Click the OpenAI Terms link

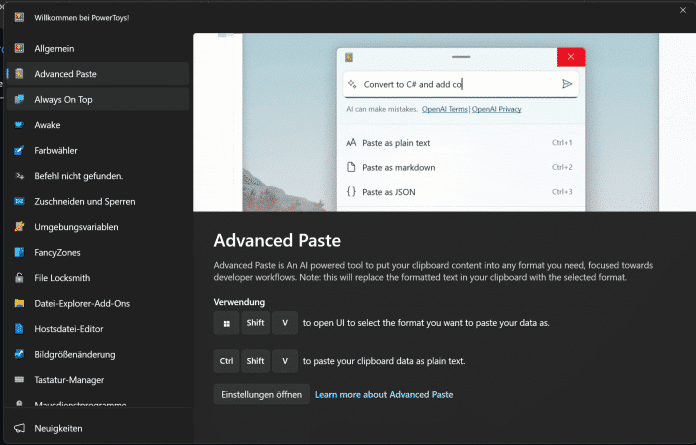[x=444, y=109]
